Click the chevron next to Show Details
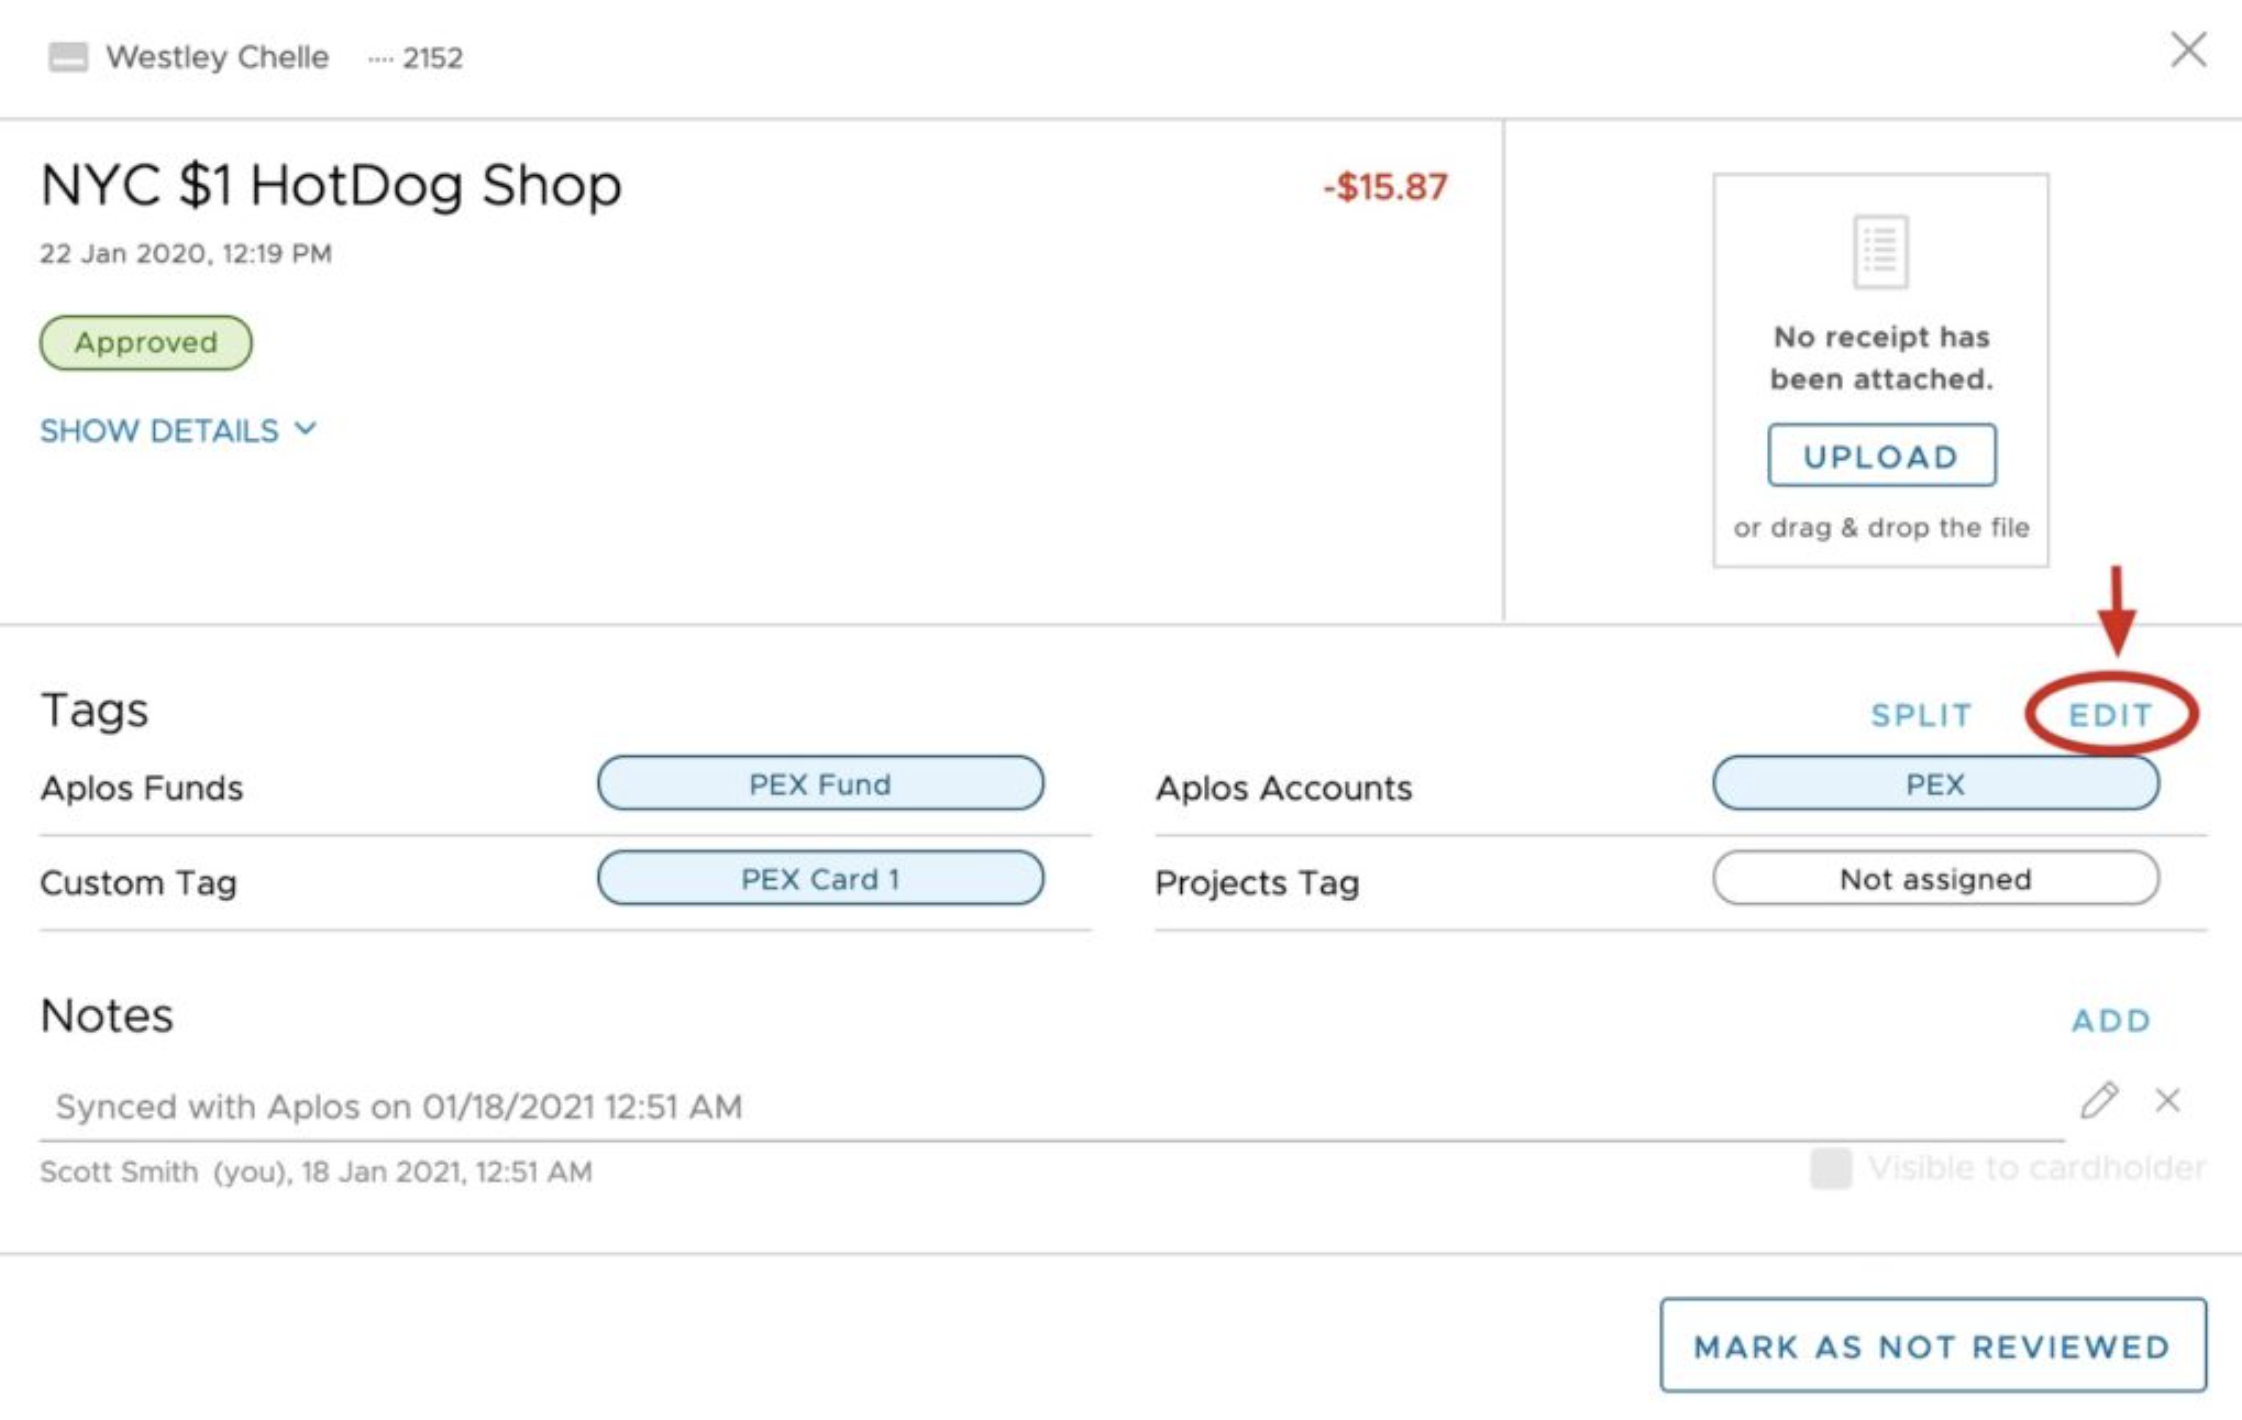Screen dimensions: 2242x1420 [306, 429]
